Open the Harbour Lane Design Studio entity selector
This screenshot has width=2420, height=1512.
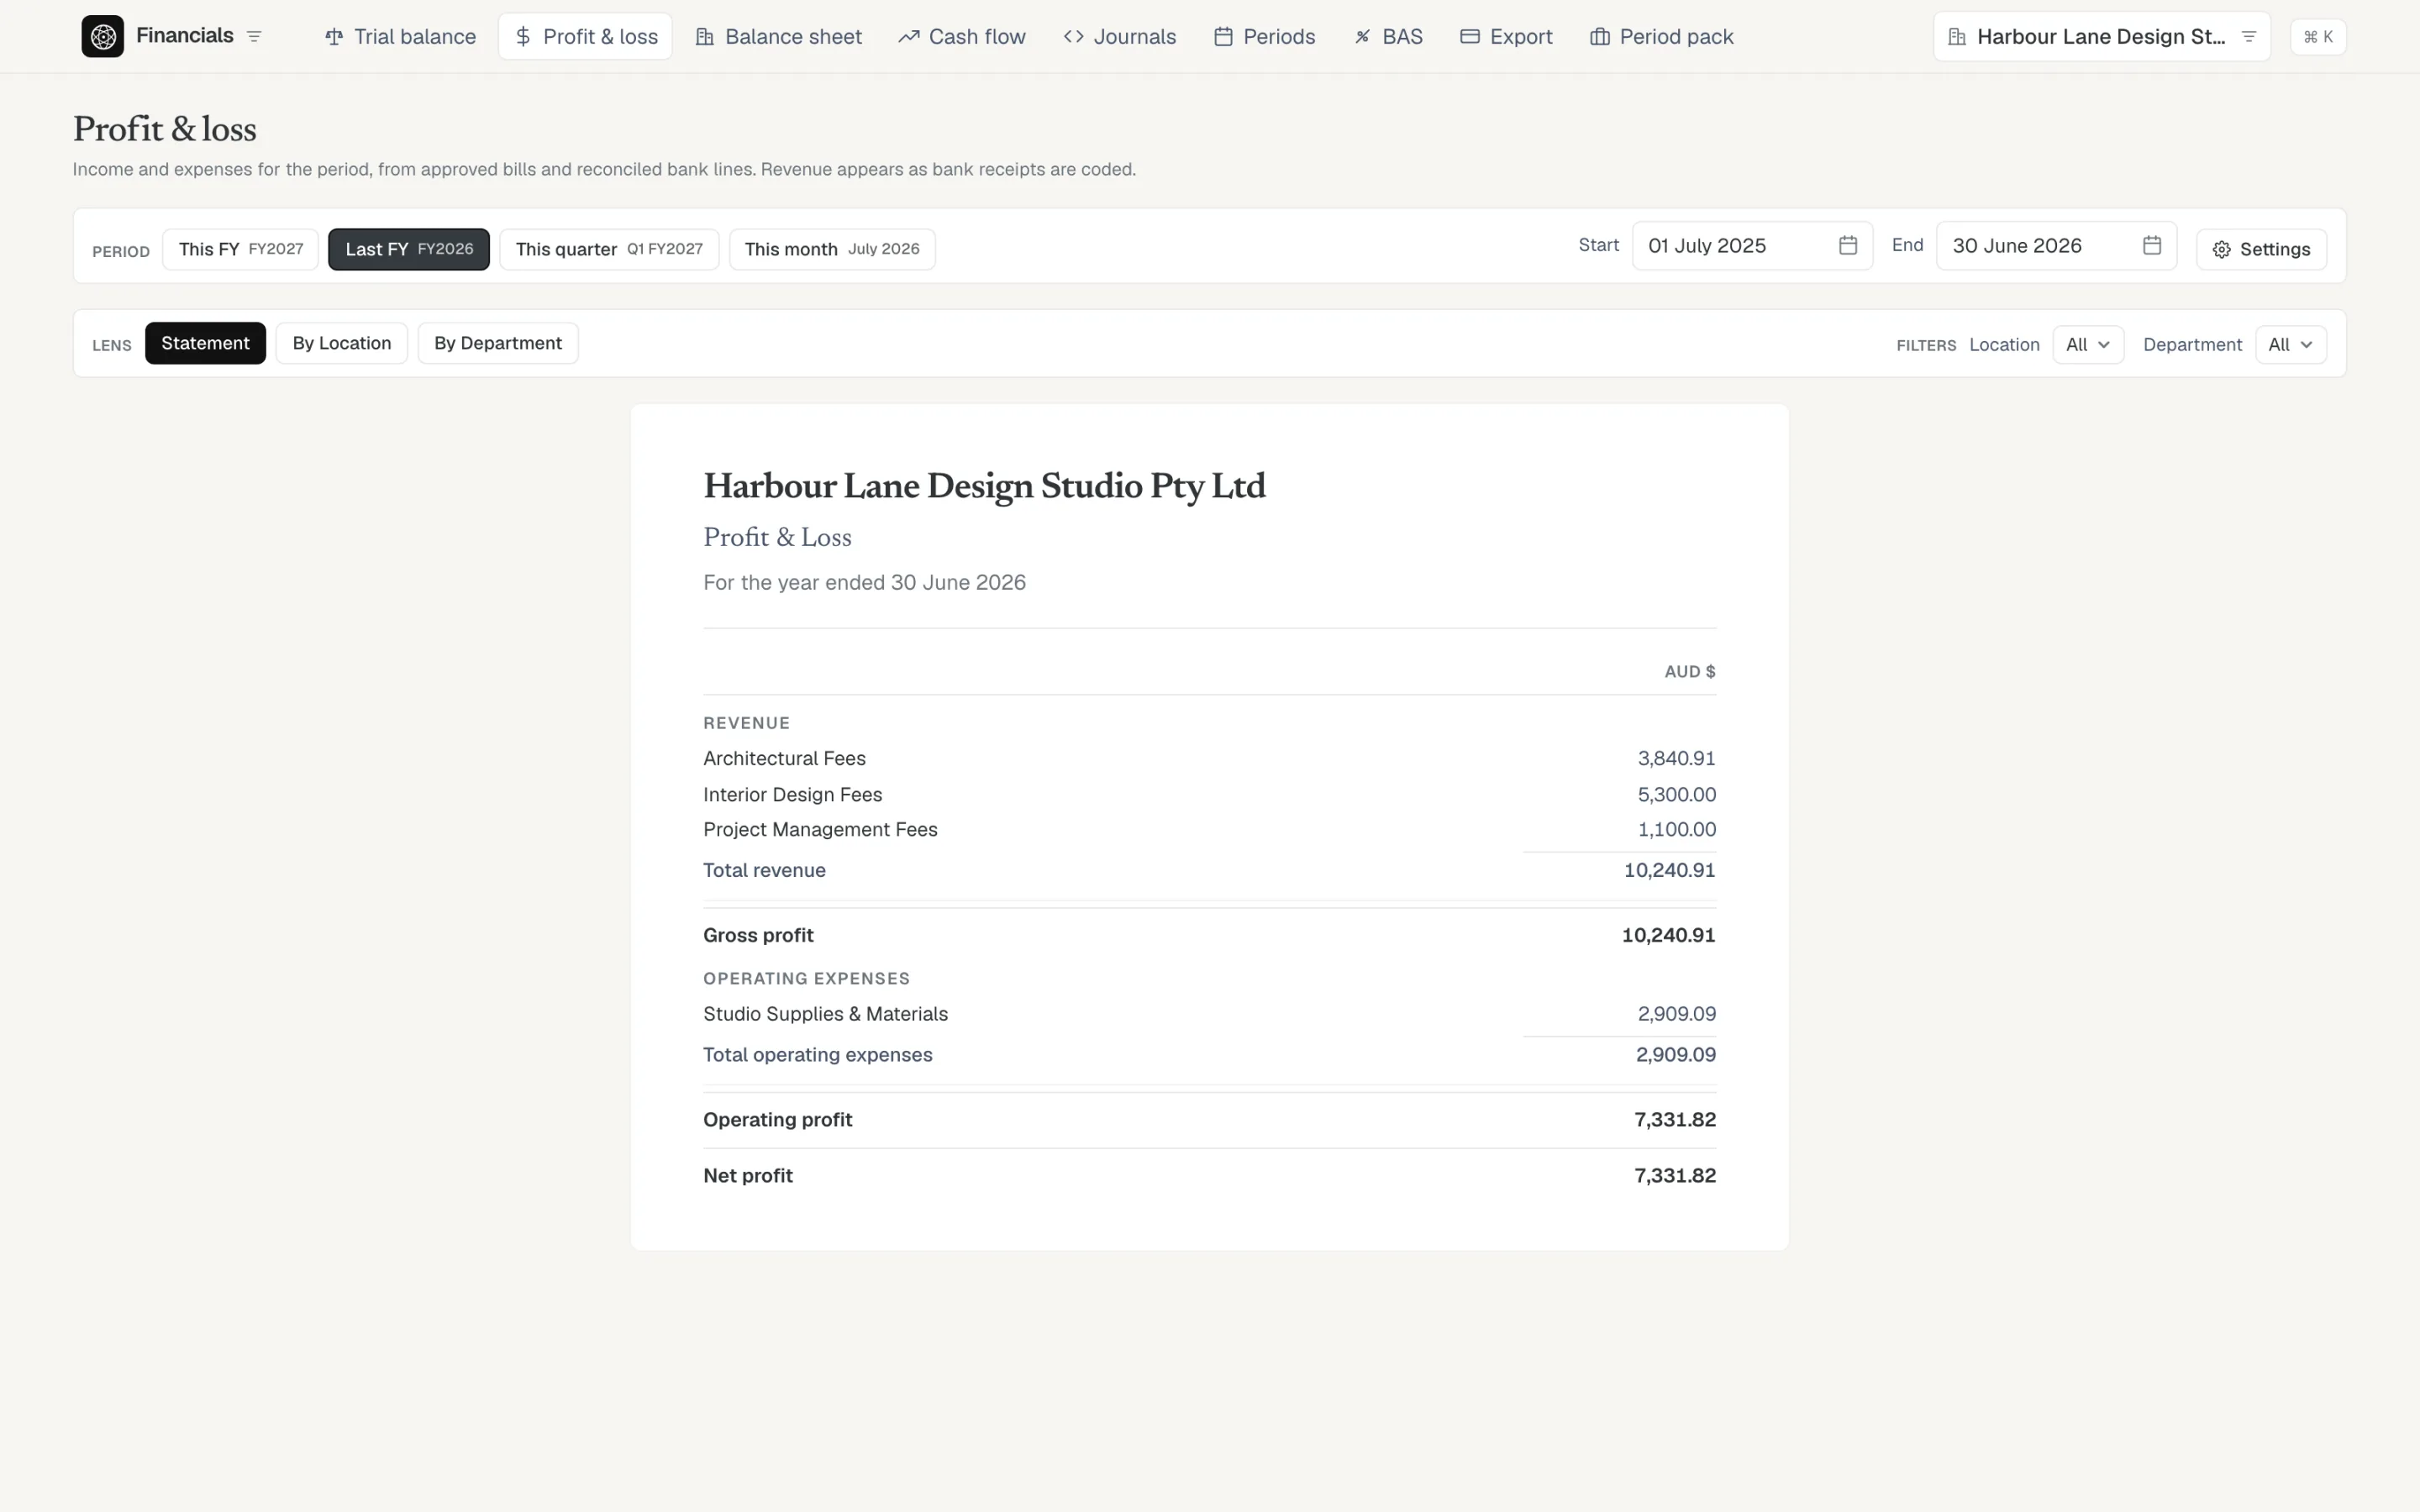click(2101, 37)
